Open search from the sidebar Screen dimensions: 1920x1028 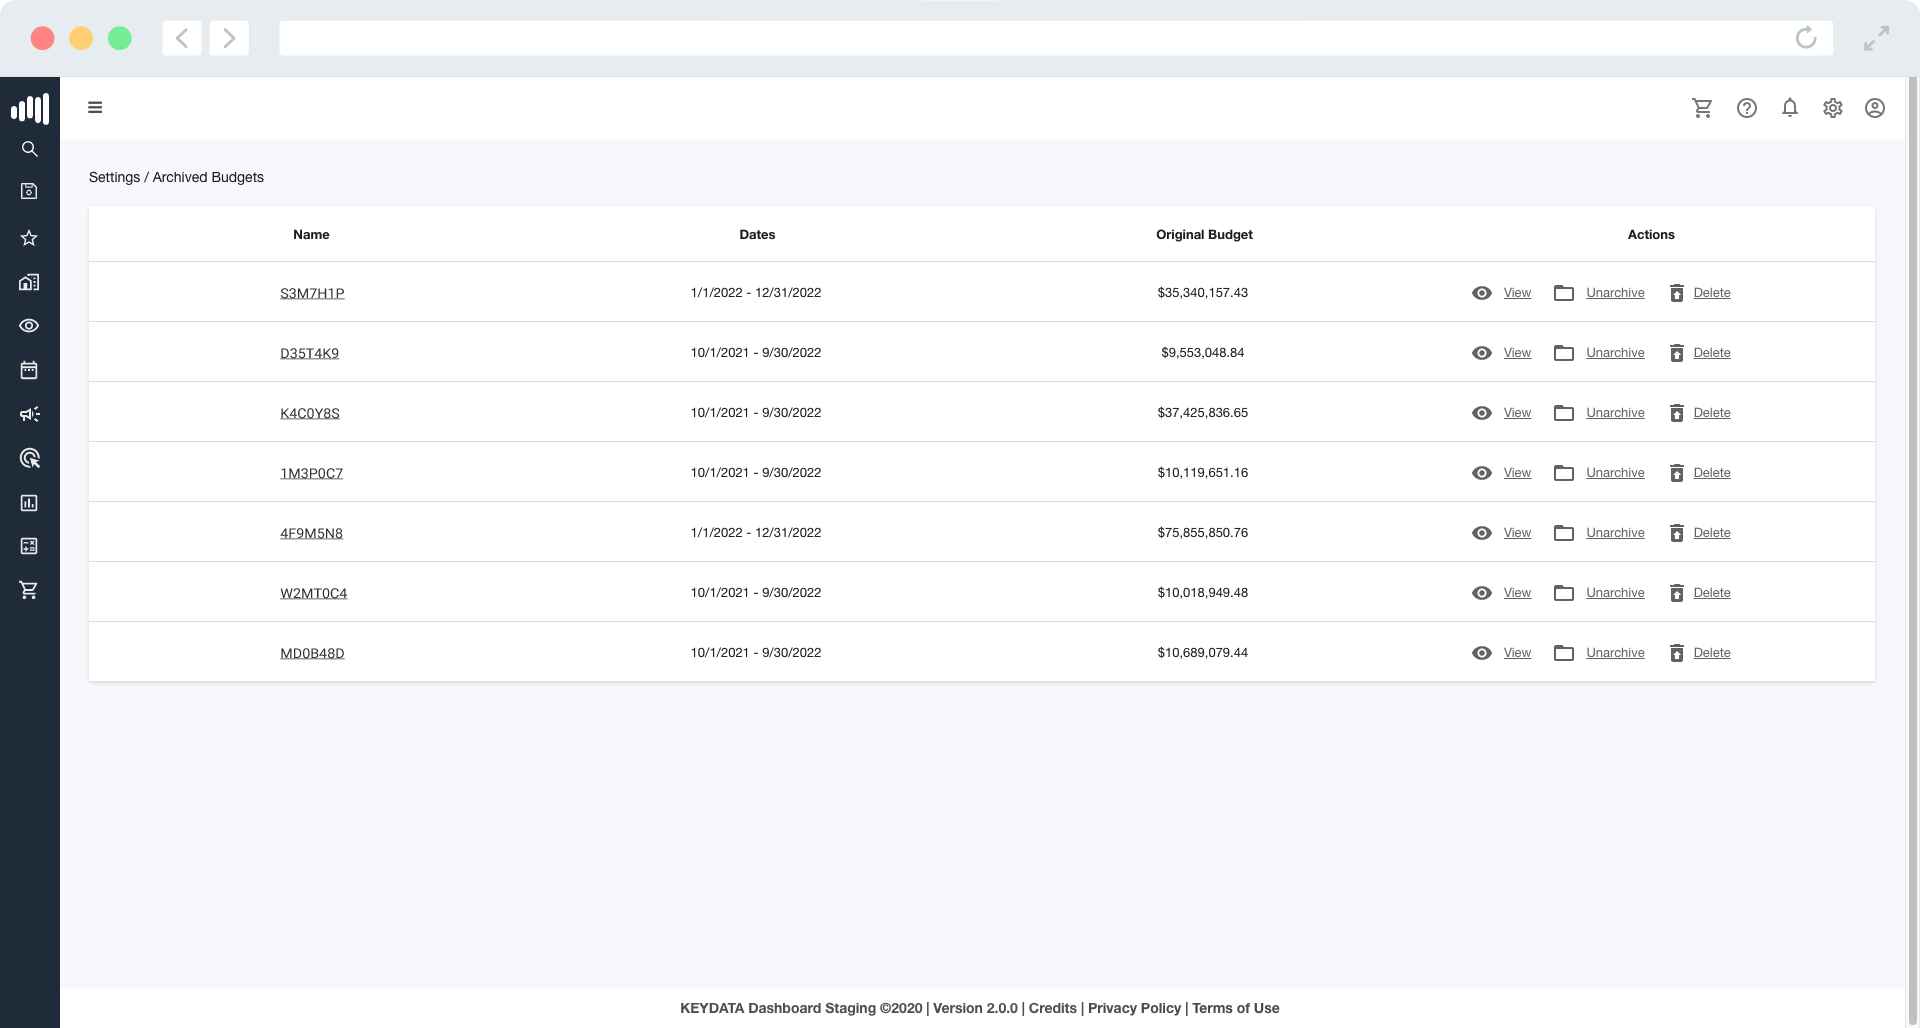coord(30,149)
